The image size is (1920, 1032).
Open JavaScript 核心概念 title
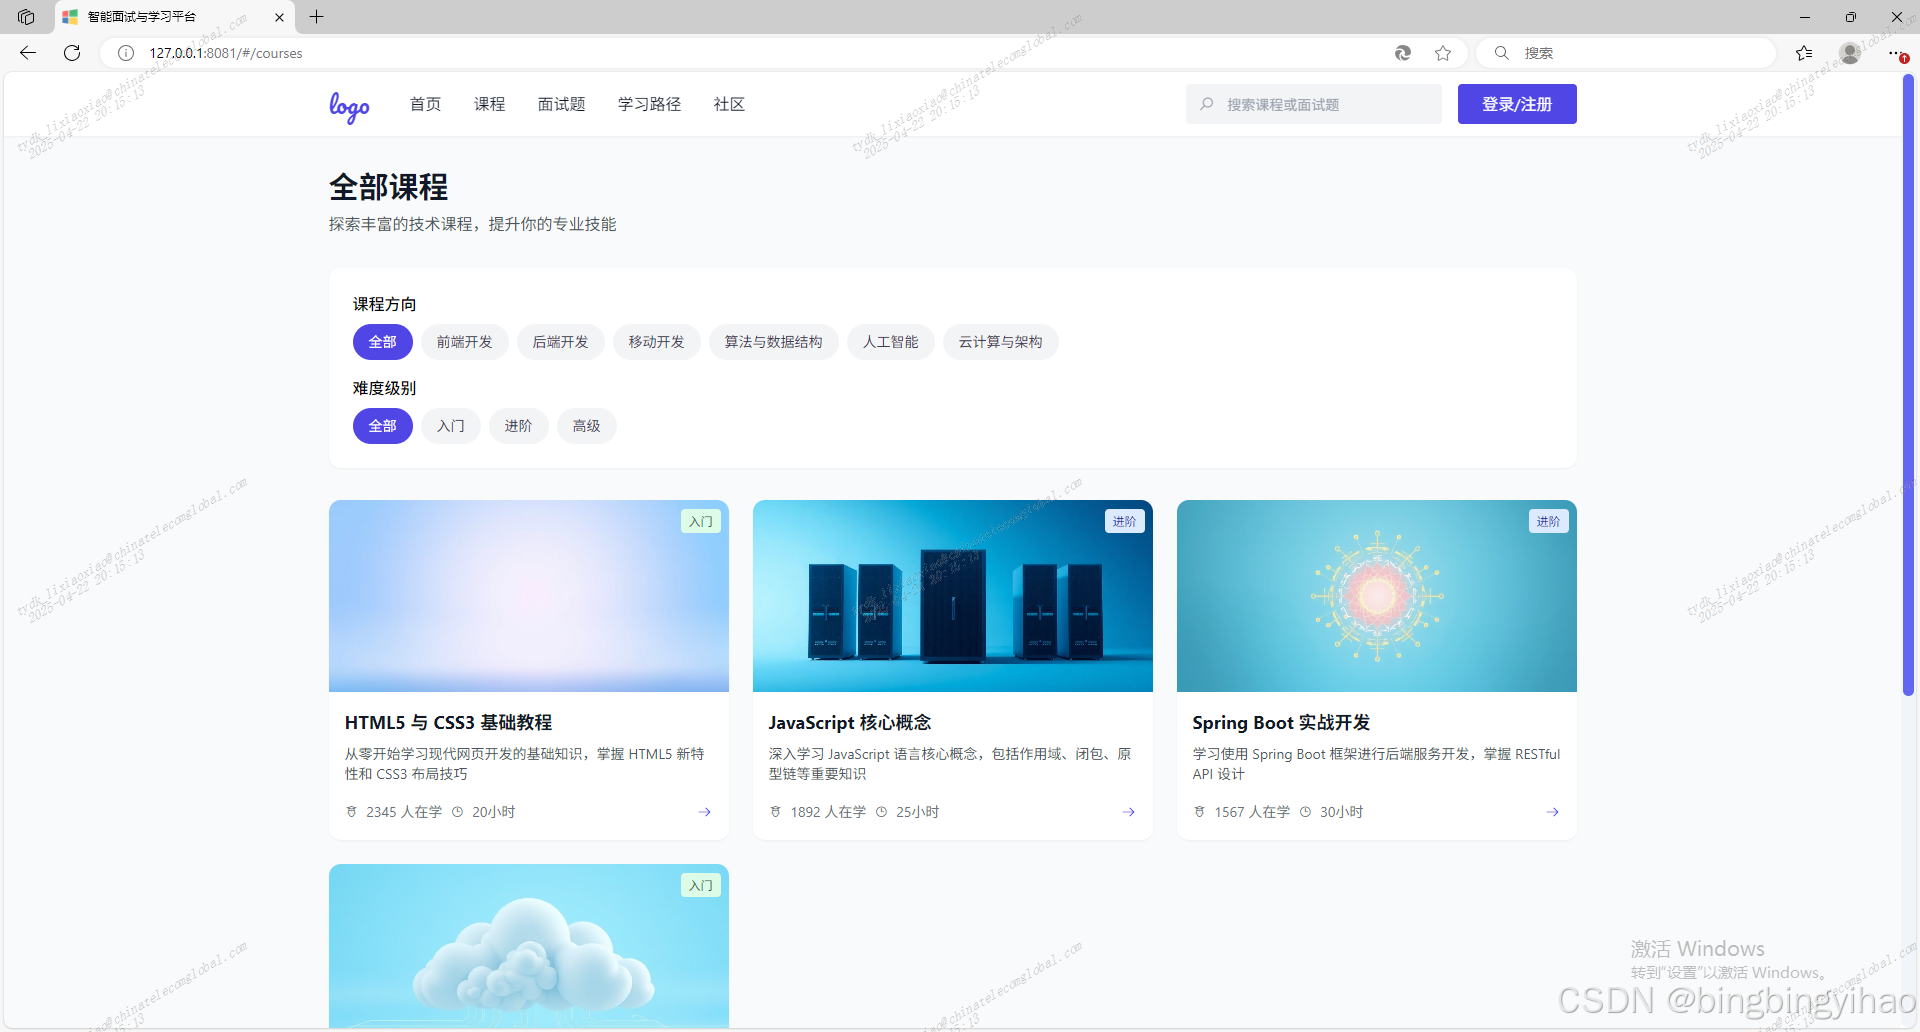pos(849,722)
